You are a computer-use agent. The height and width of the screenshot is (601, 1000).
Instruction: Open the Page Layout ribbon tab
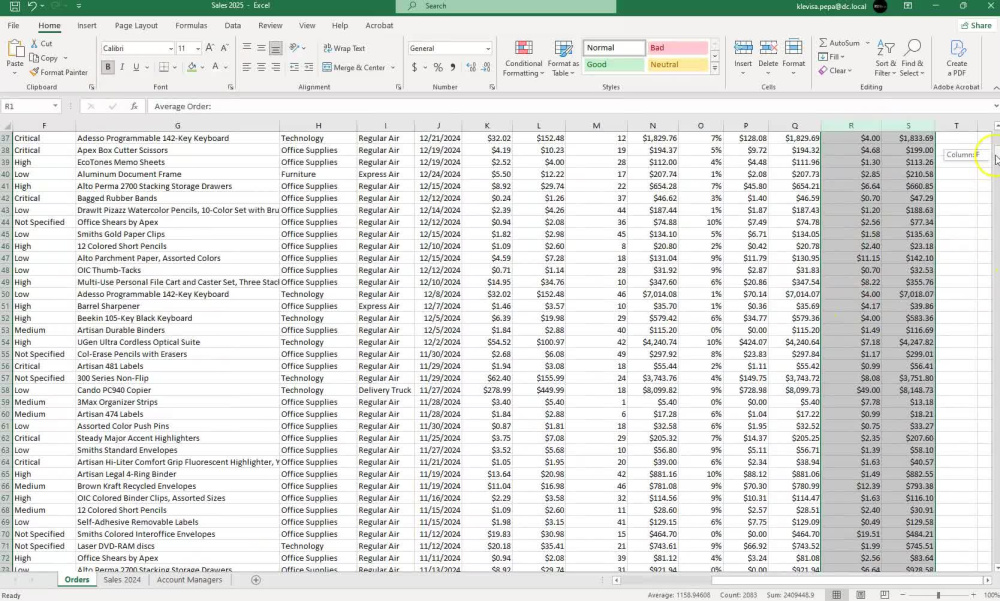136,26
